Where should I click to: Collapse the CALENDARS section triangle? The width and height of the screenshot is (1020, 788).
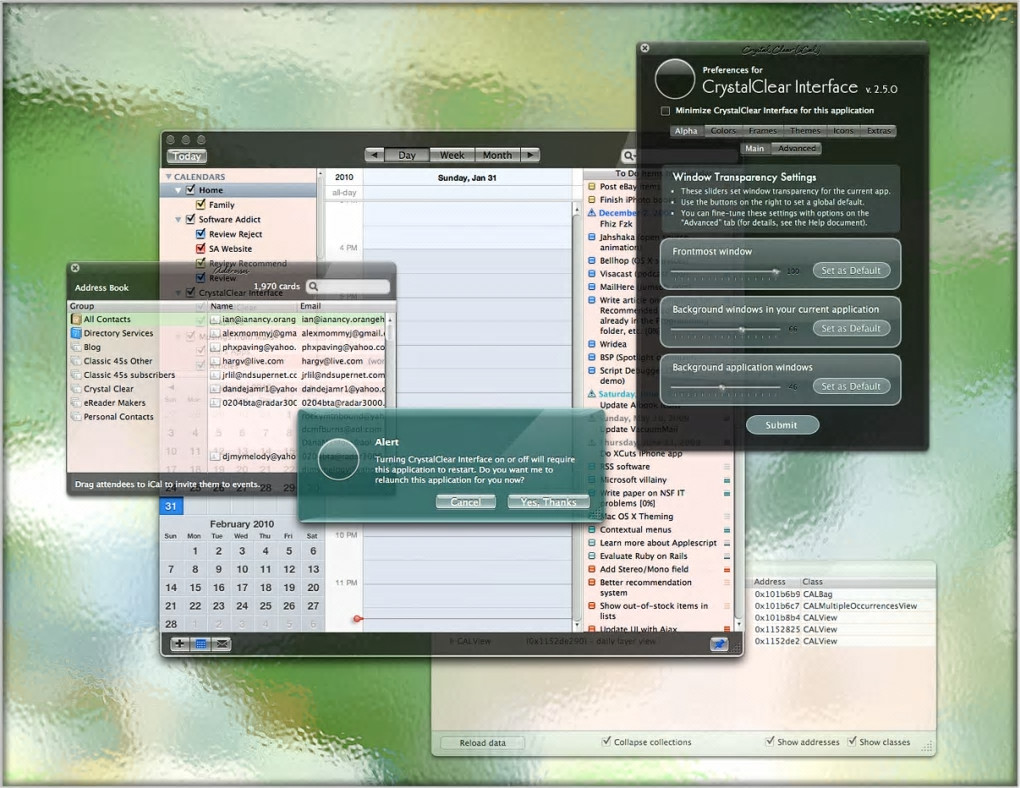[168, 176]
